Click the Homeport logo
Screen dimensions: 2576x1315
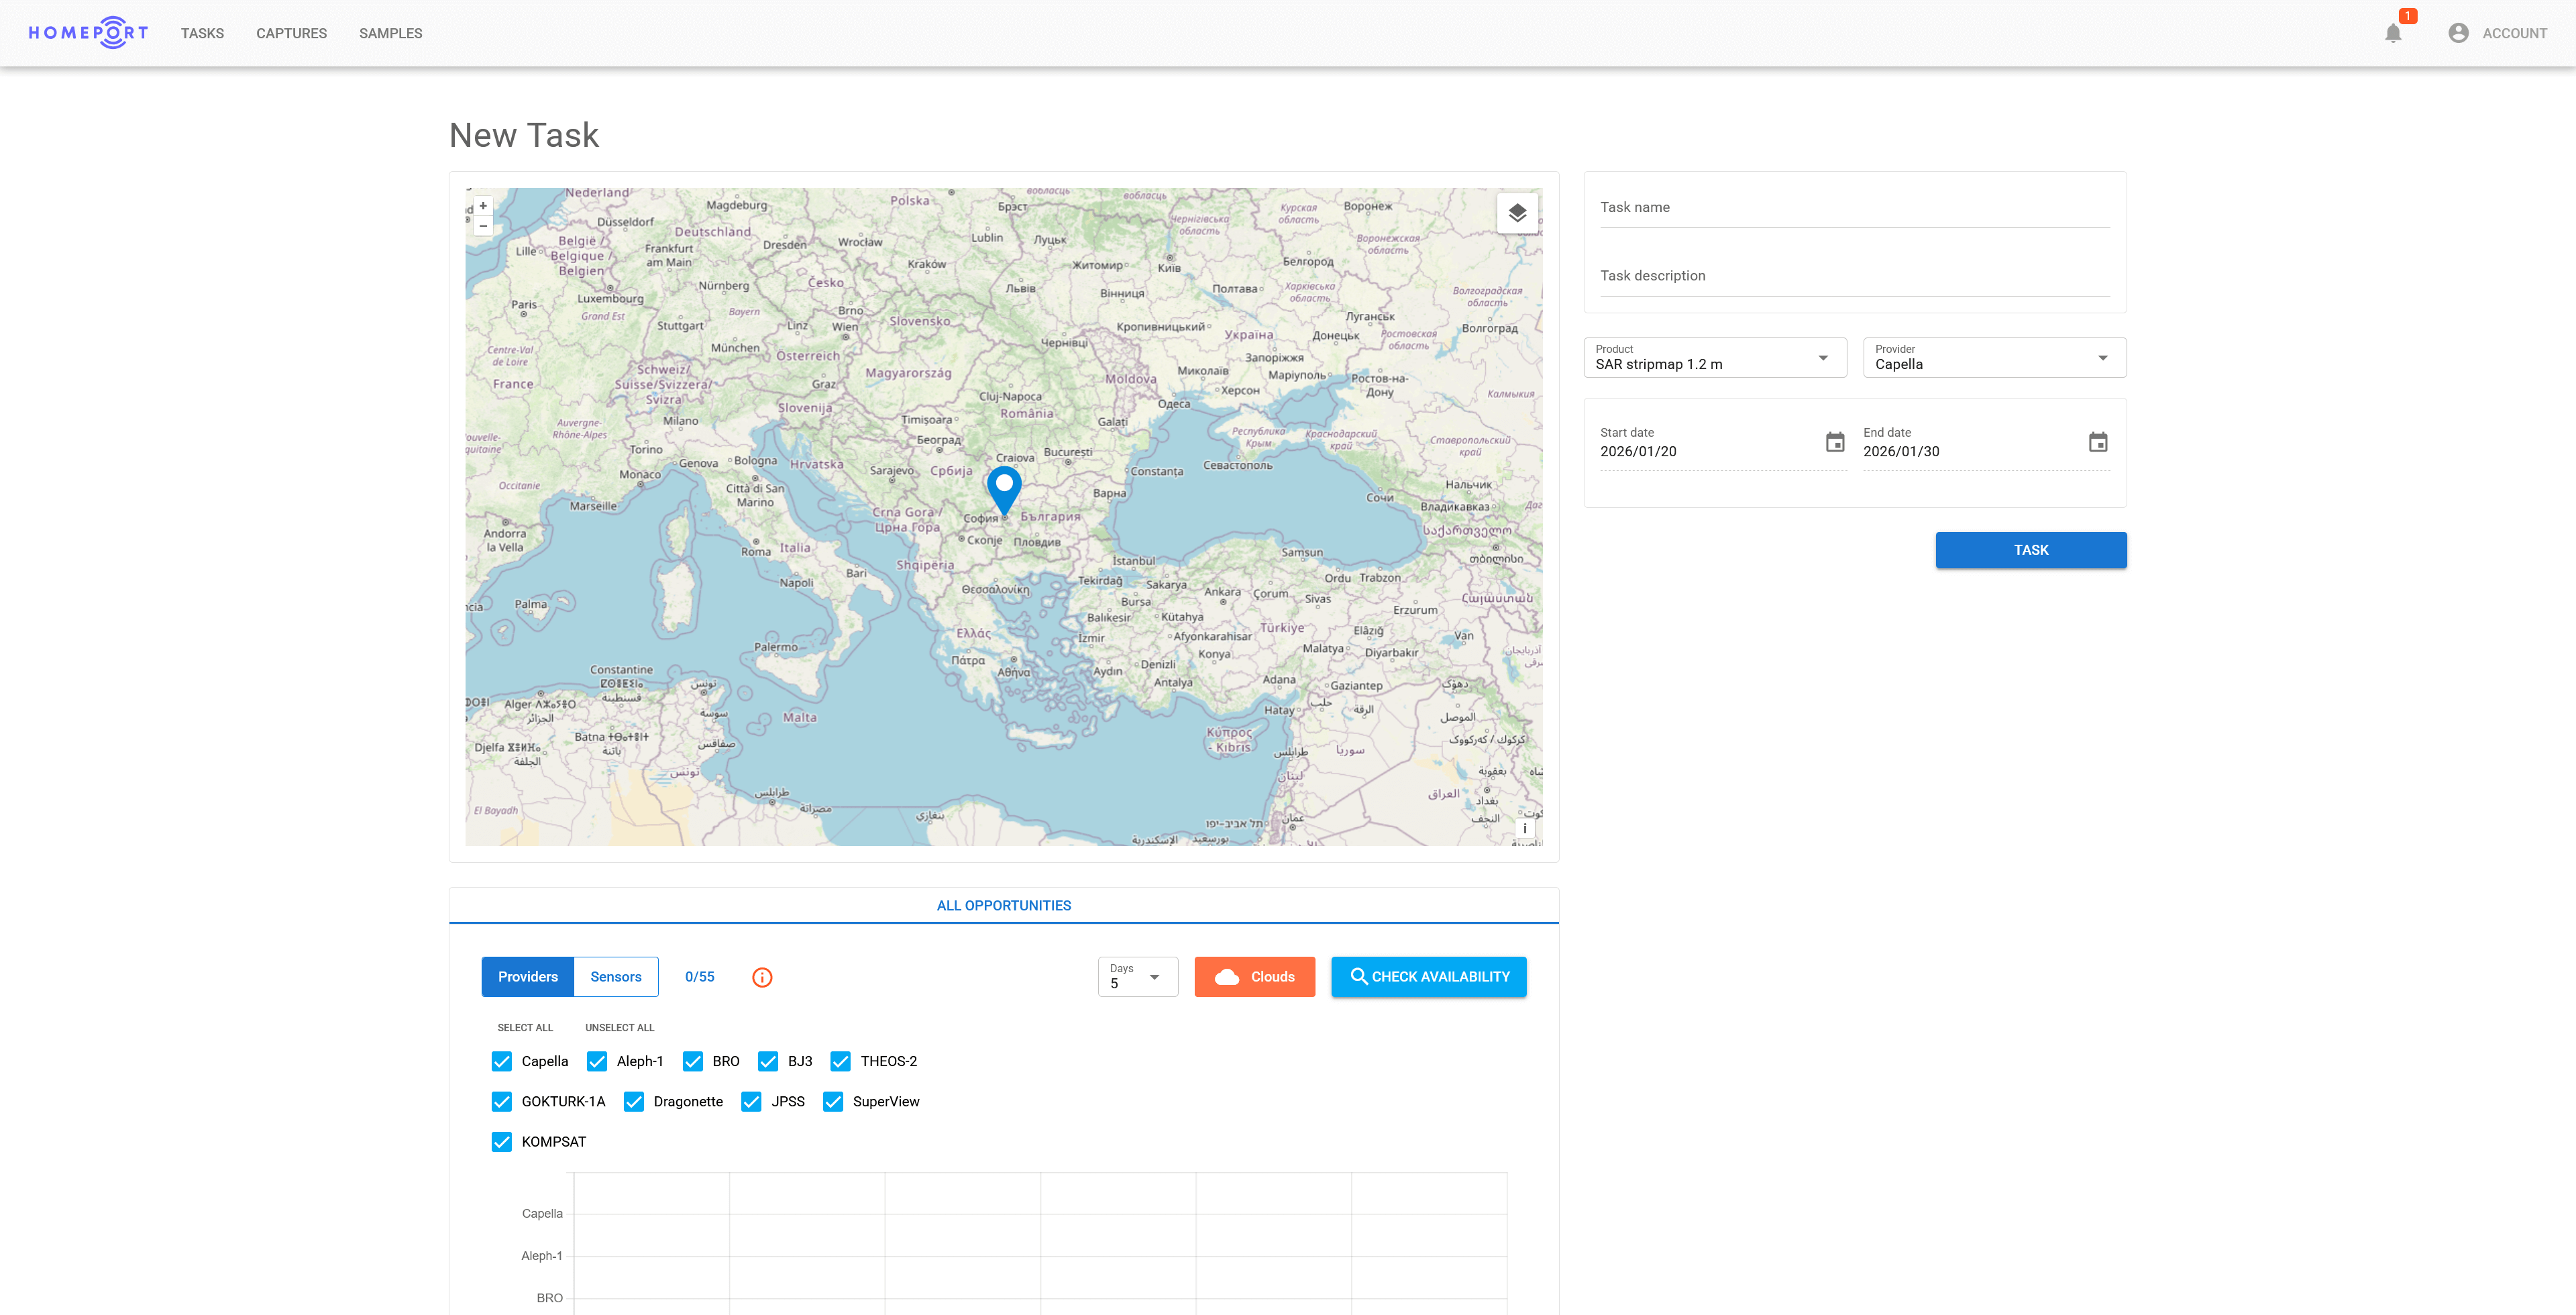88,32
